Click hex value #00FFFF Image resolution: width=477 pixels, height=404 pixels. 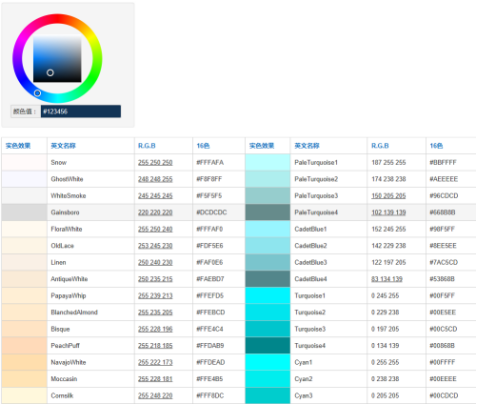(442, 362)
